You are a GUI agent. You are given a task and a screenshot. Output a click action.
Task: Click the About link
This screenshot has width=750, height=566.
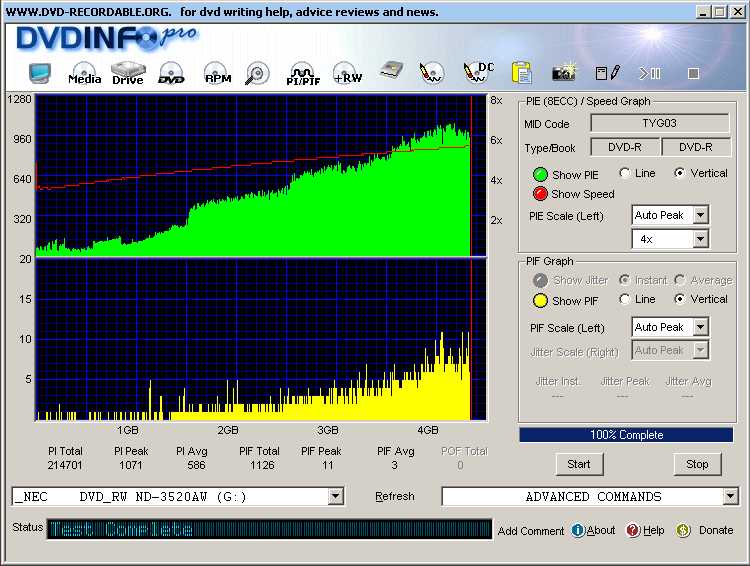click(x=594, y=531)
